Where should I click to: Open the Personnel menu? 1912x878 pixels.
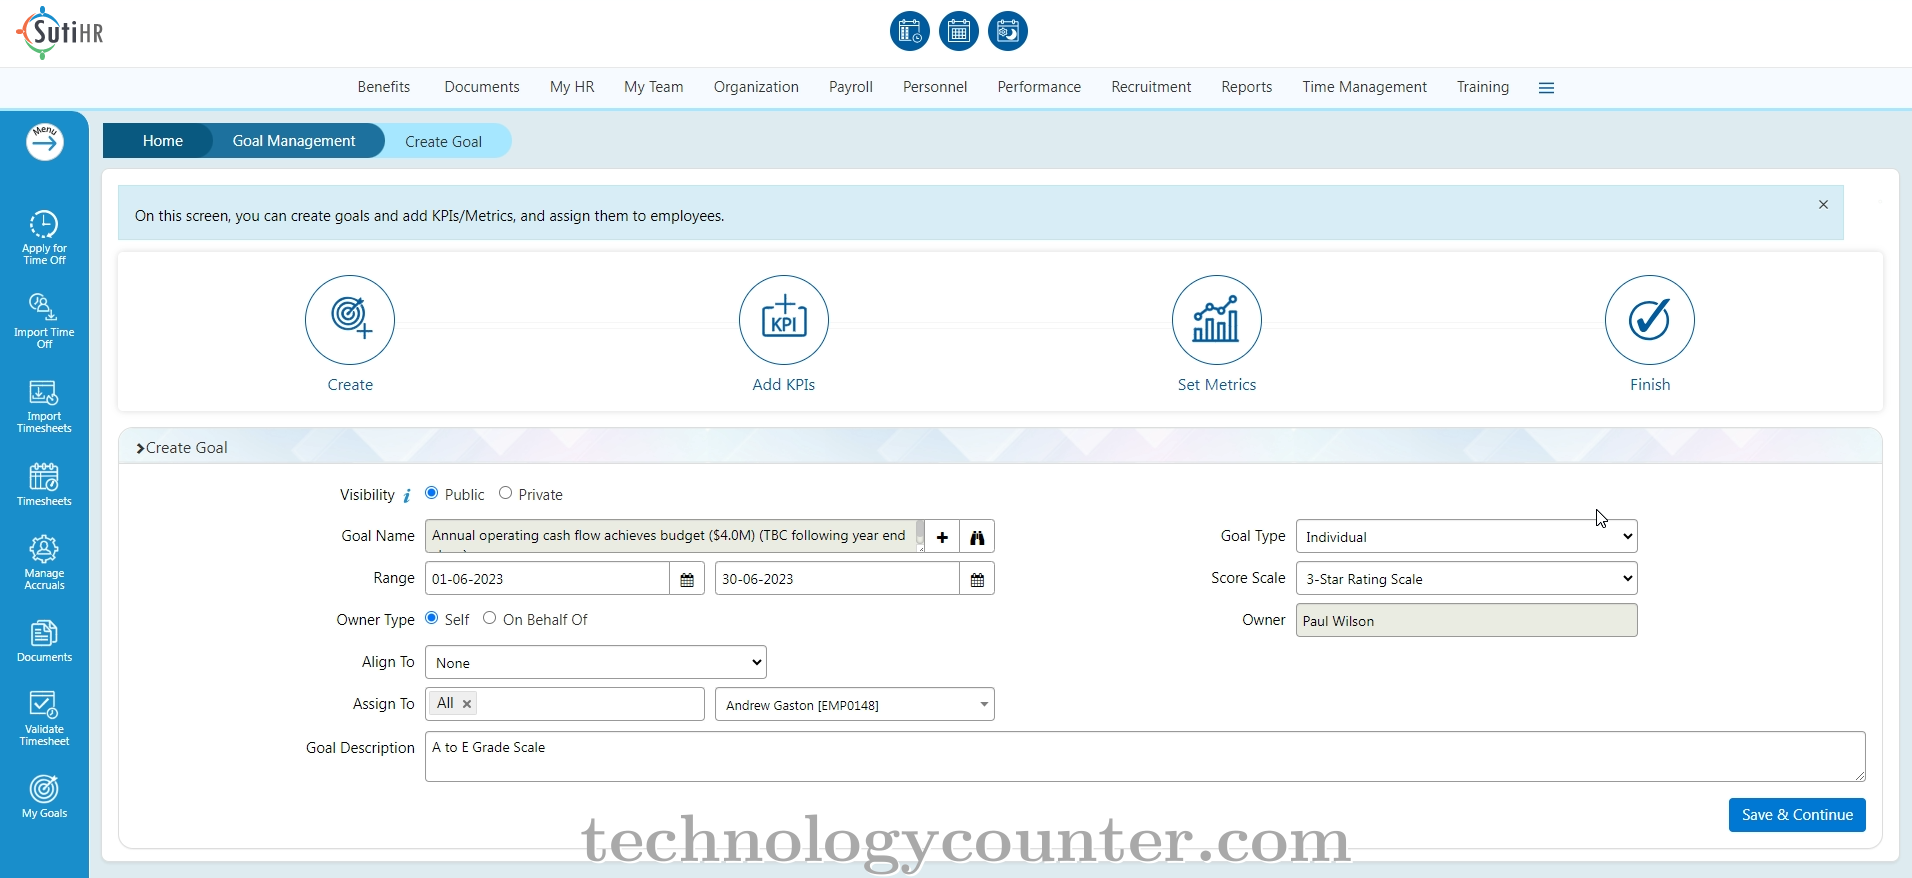tap(935, 87)
